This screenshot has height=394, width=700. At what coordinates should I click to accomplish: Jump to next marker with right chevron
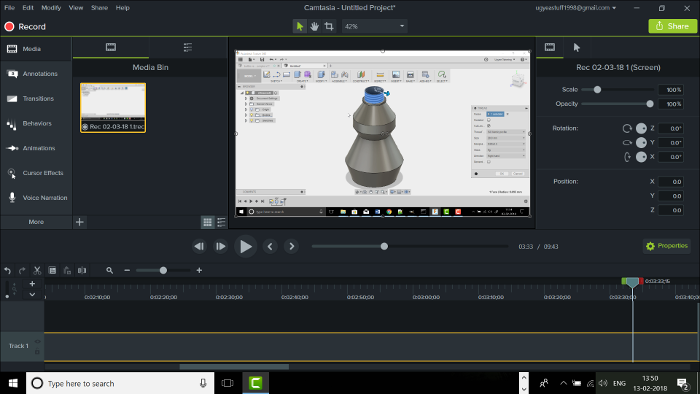(292, 246)
